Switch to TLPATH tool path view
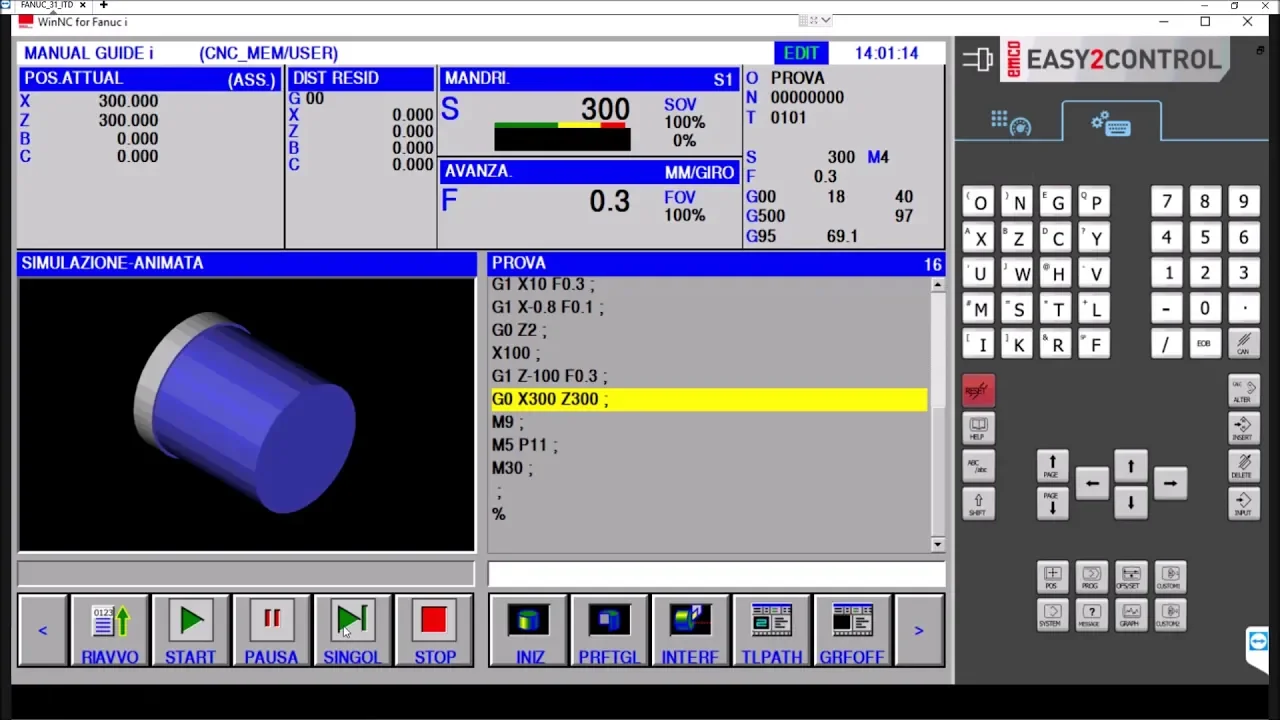The image size is (1280, 720). point(771,631)
